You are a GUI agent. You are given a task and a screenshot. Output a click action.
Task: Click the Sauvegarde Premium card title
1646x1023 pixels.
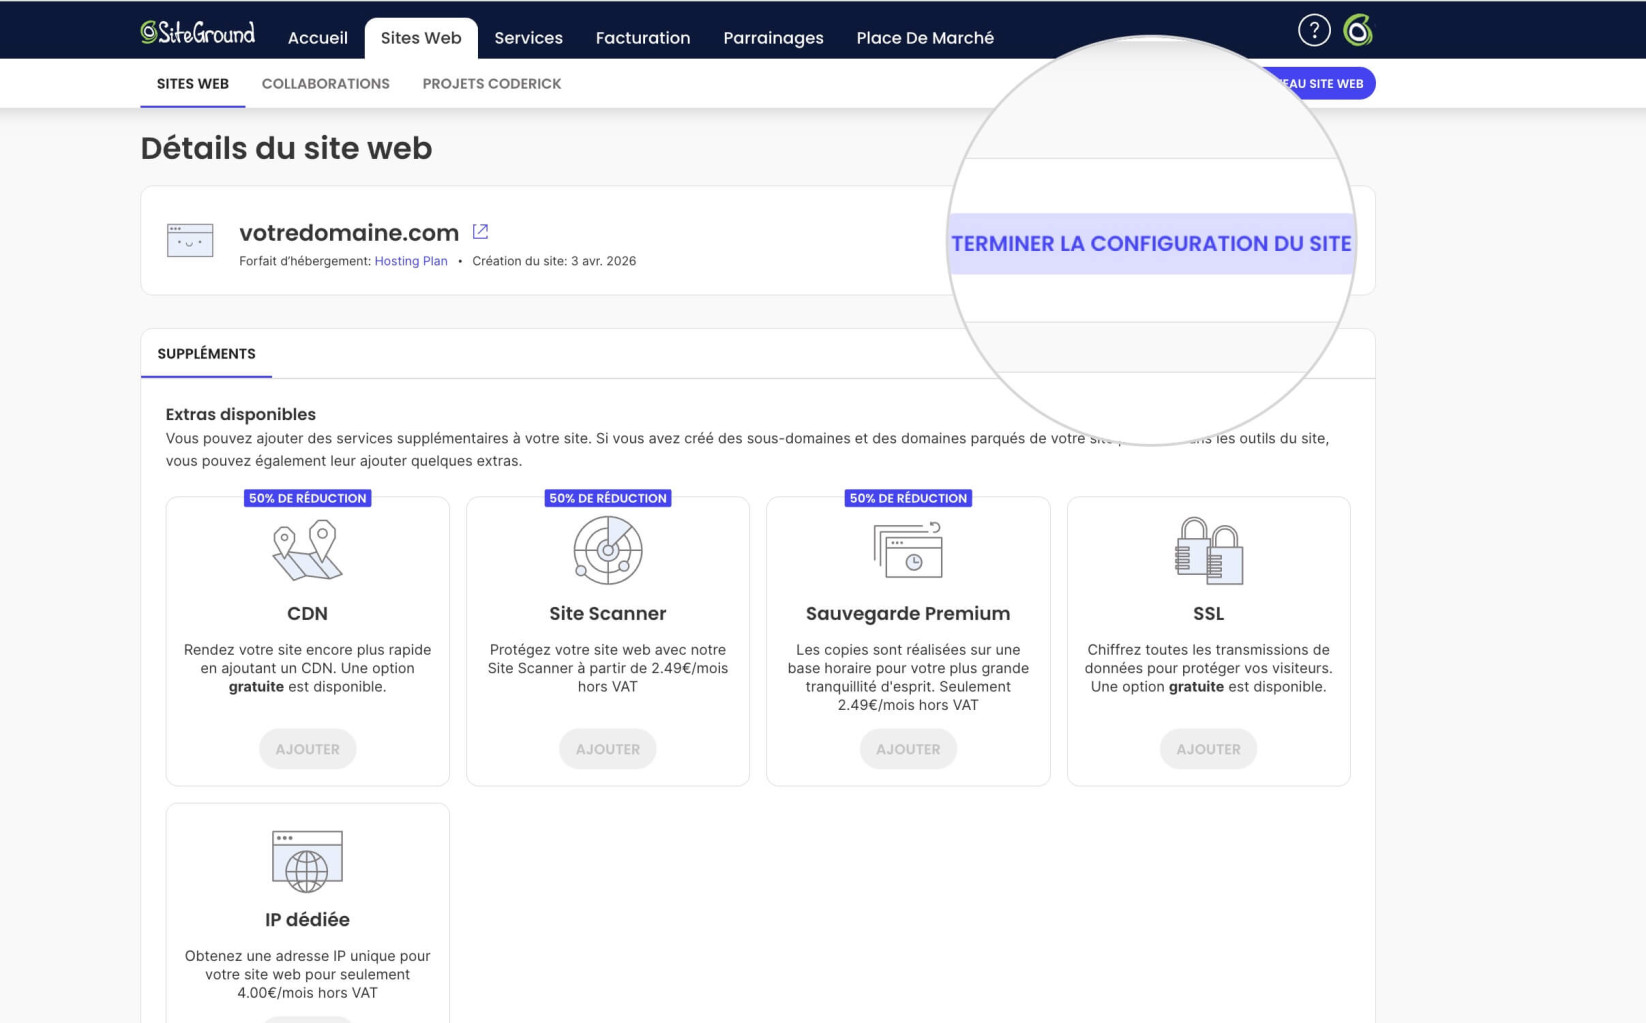pyautogui.click(x=908, y=613)
